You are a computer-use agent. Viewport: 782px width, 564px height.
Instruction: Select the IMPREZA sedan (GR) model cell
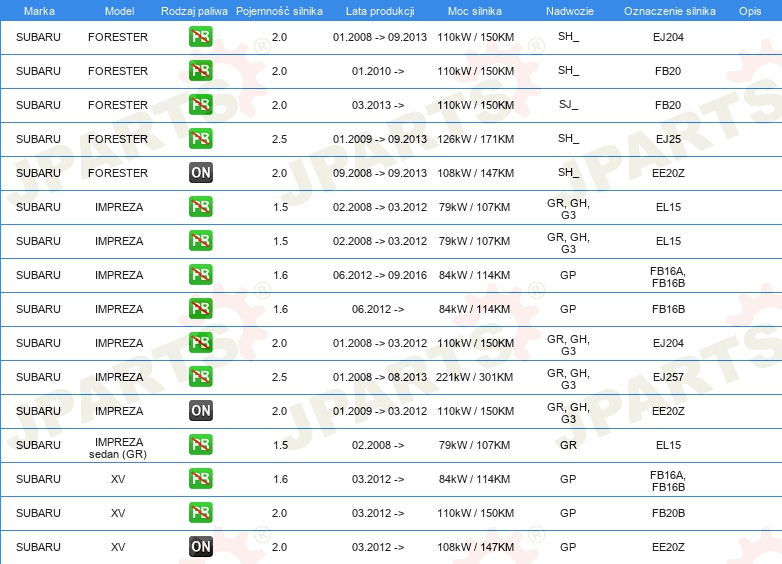point(118,445)
